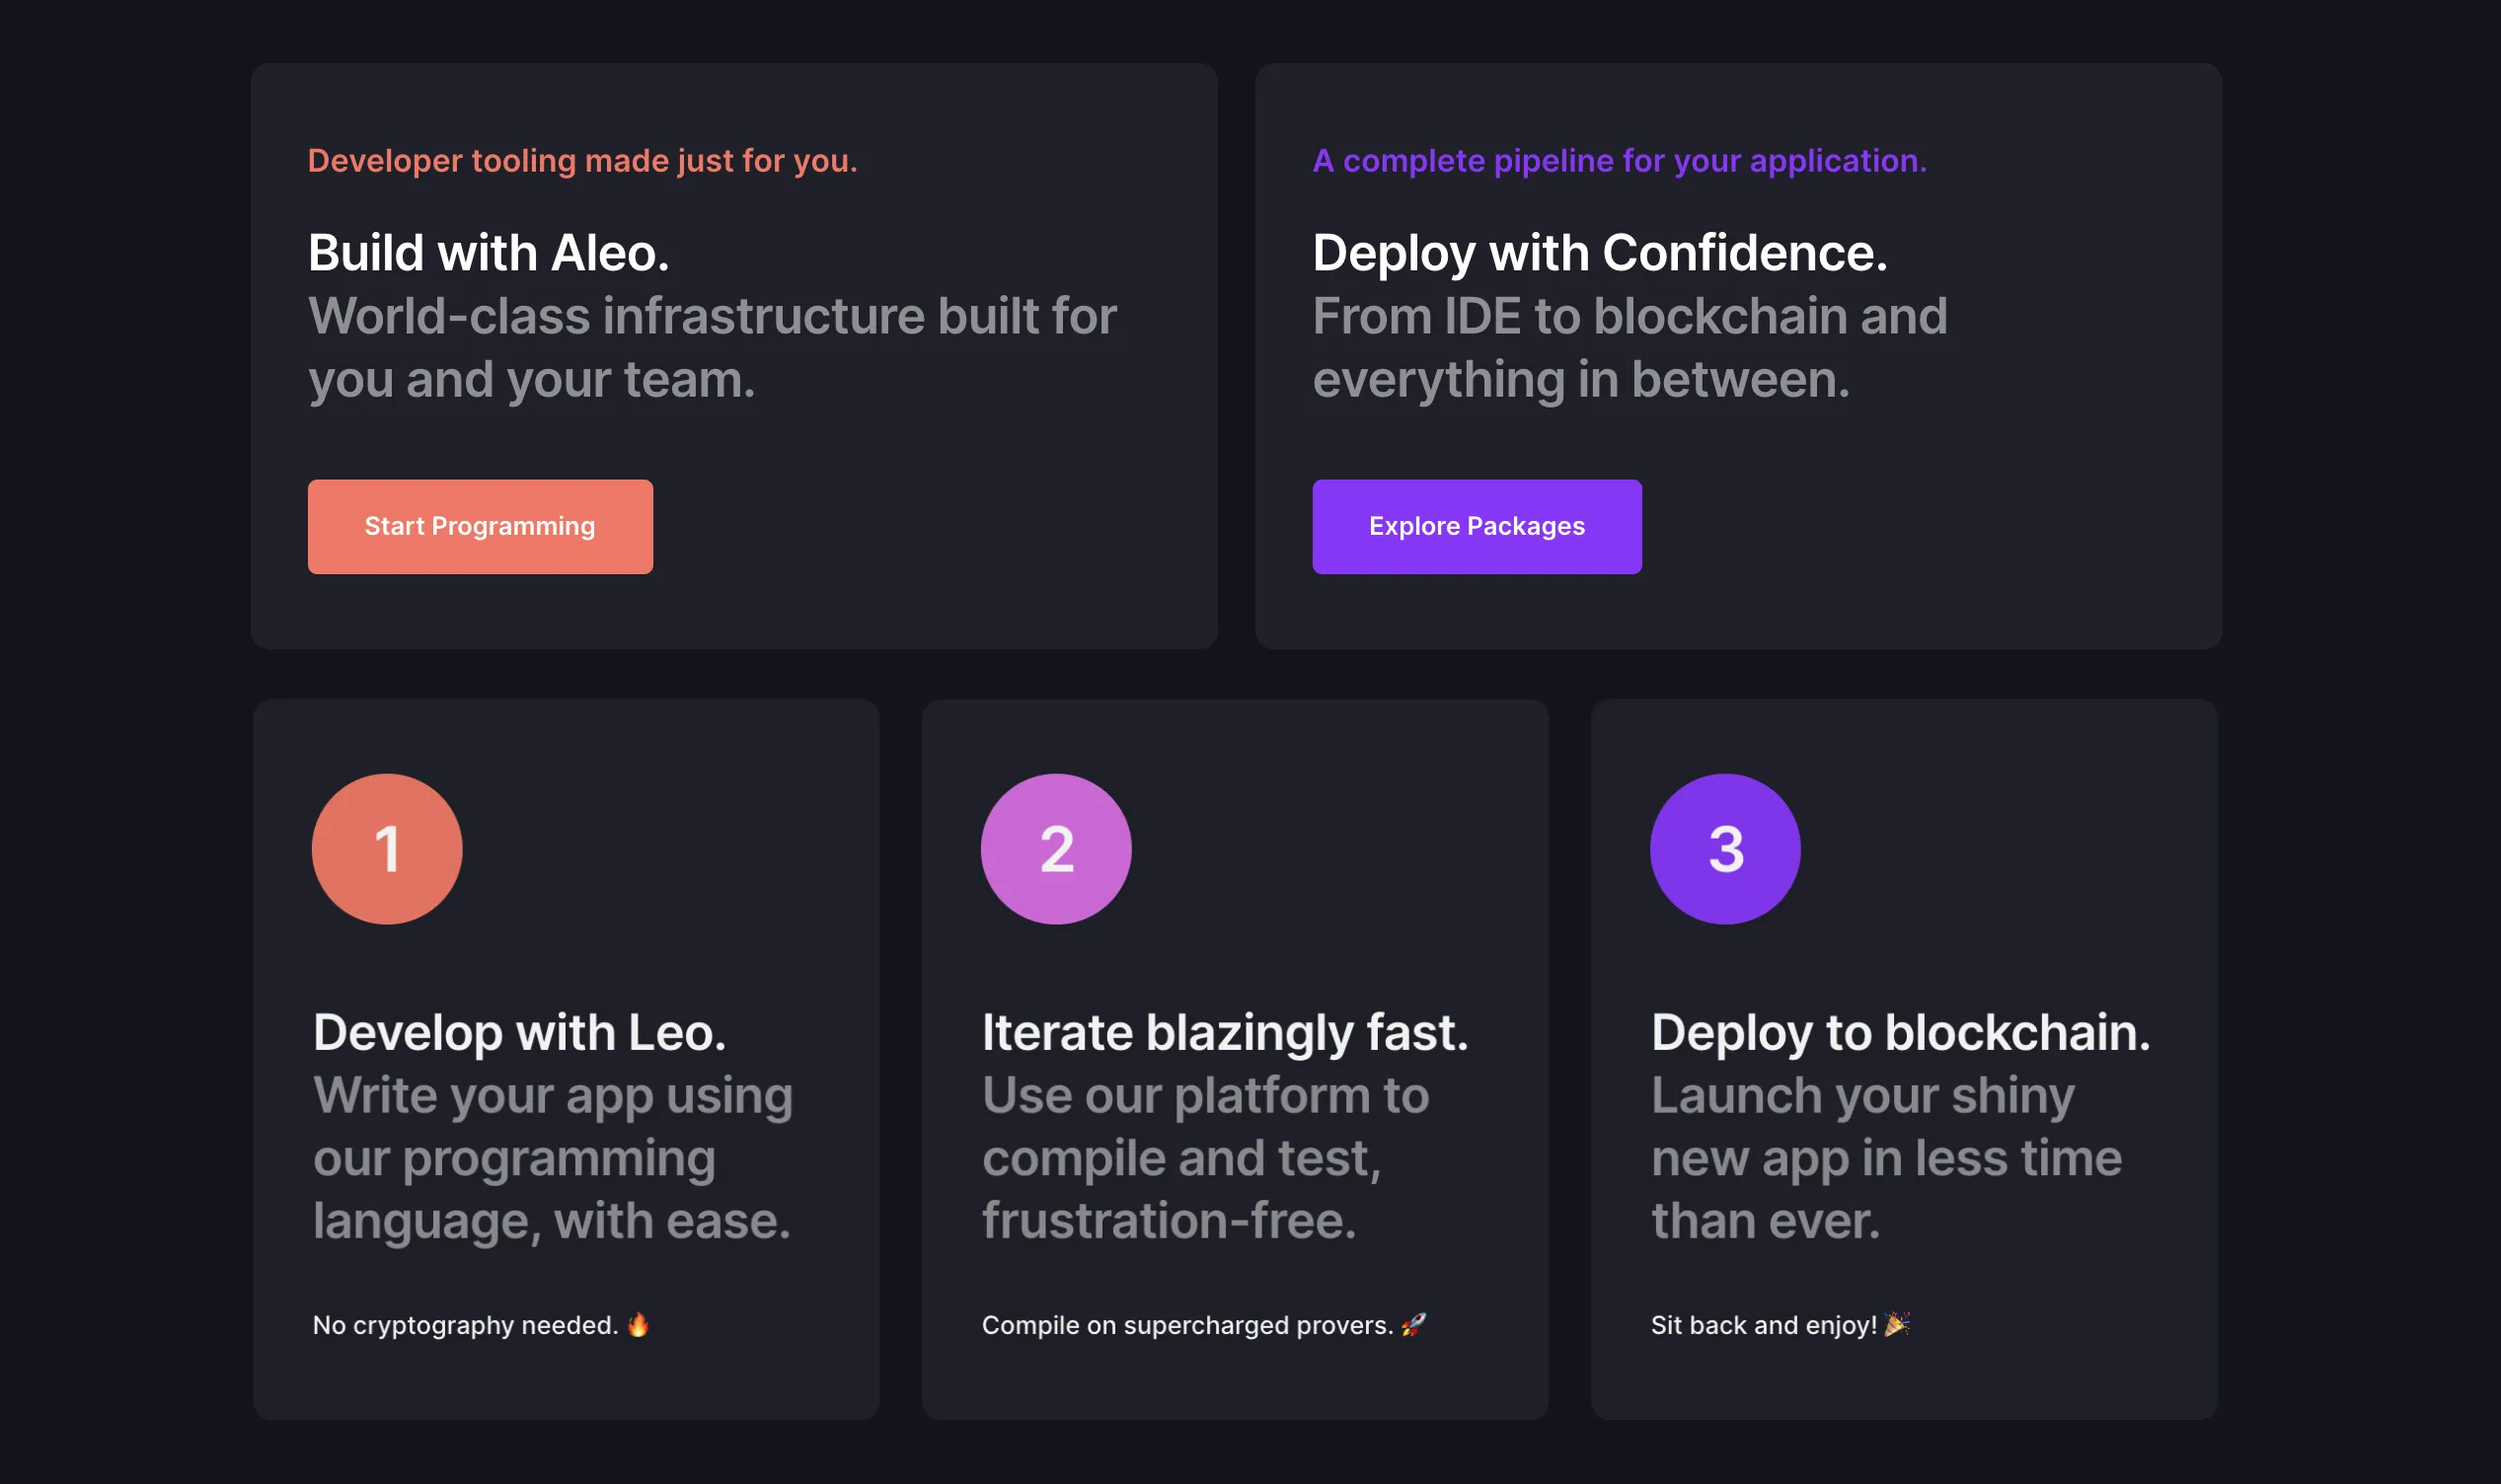The image size is (2501, 1484).
Task: Click the purple number 3 circle
Action: coord(1724,849)
